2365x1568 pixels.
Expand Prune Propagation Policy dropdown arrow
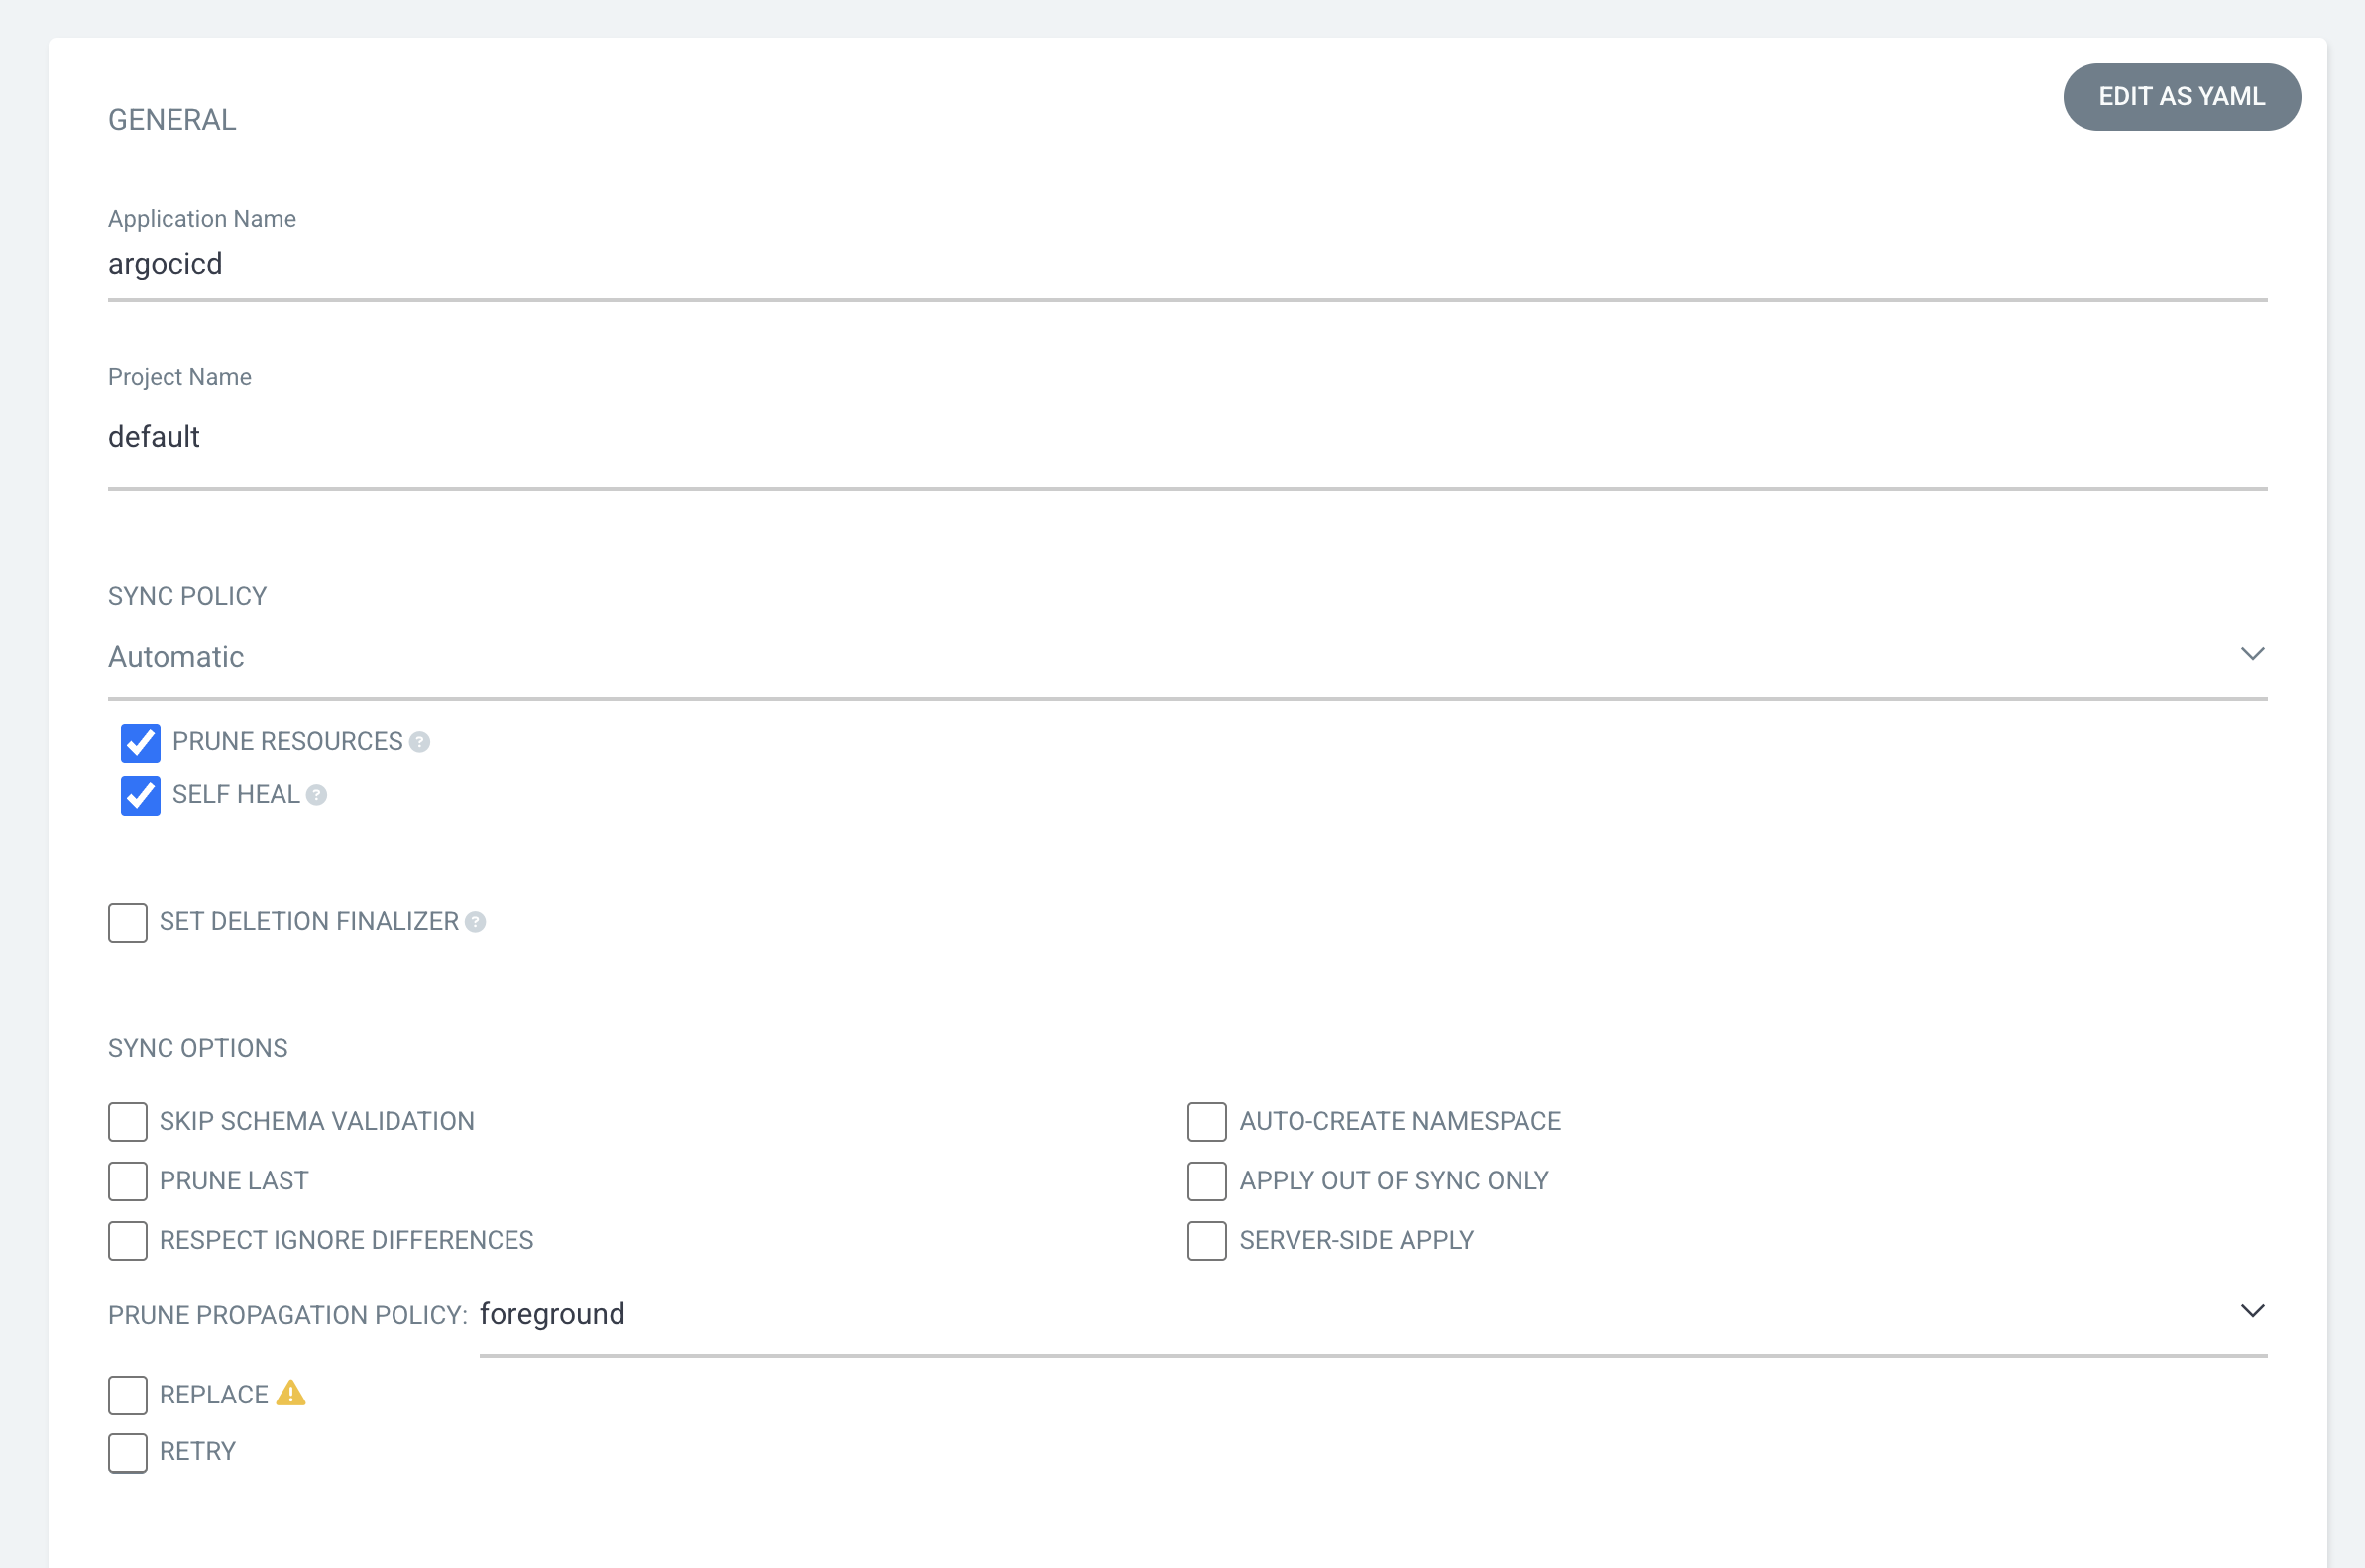[2252, 1311]
